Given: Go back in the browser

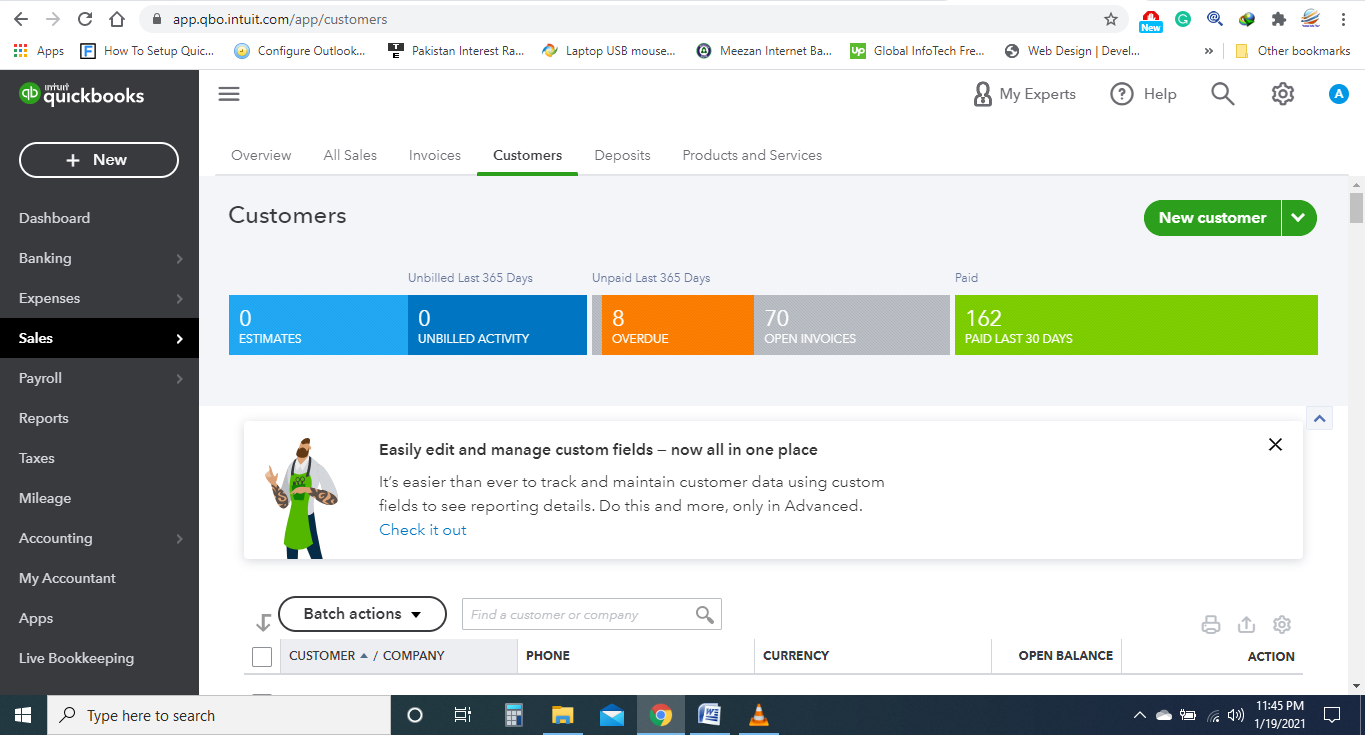Looking at the screenshot, I should tap(21, 19).
